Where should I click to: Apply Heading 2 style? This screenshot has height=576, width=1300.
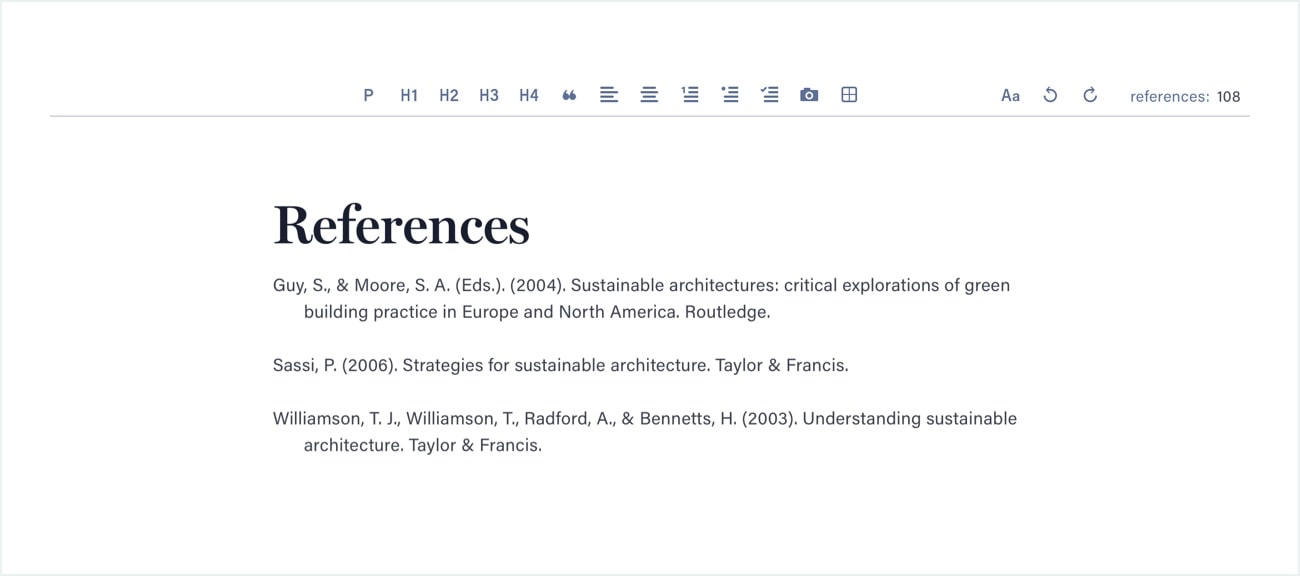[448, 94]
